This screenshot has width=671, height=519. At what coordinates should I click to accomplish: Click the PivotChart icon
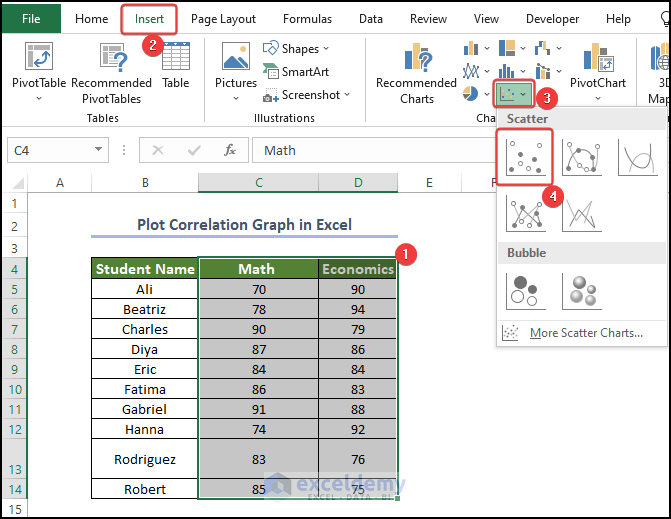tap(598, 56)
